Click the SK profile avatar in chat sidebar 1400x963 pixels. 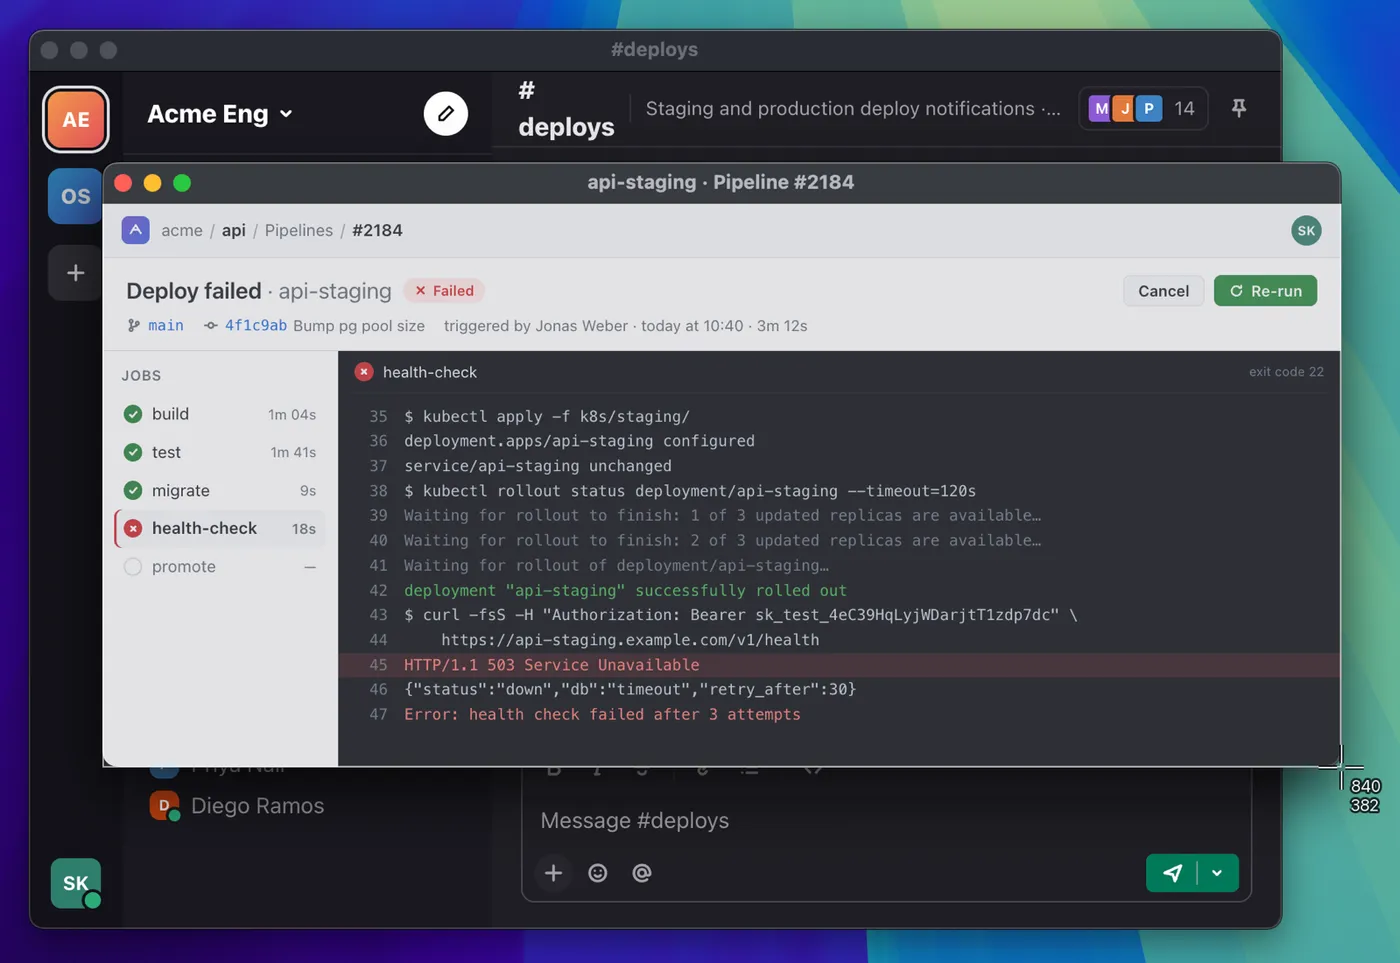coord(76,883)
